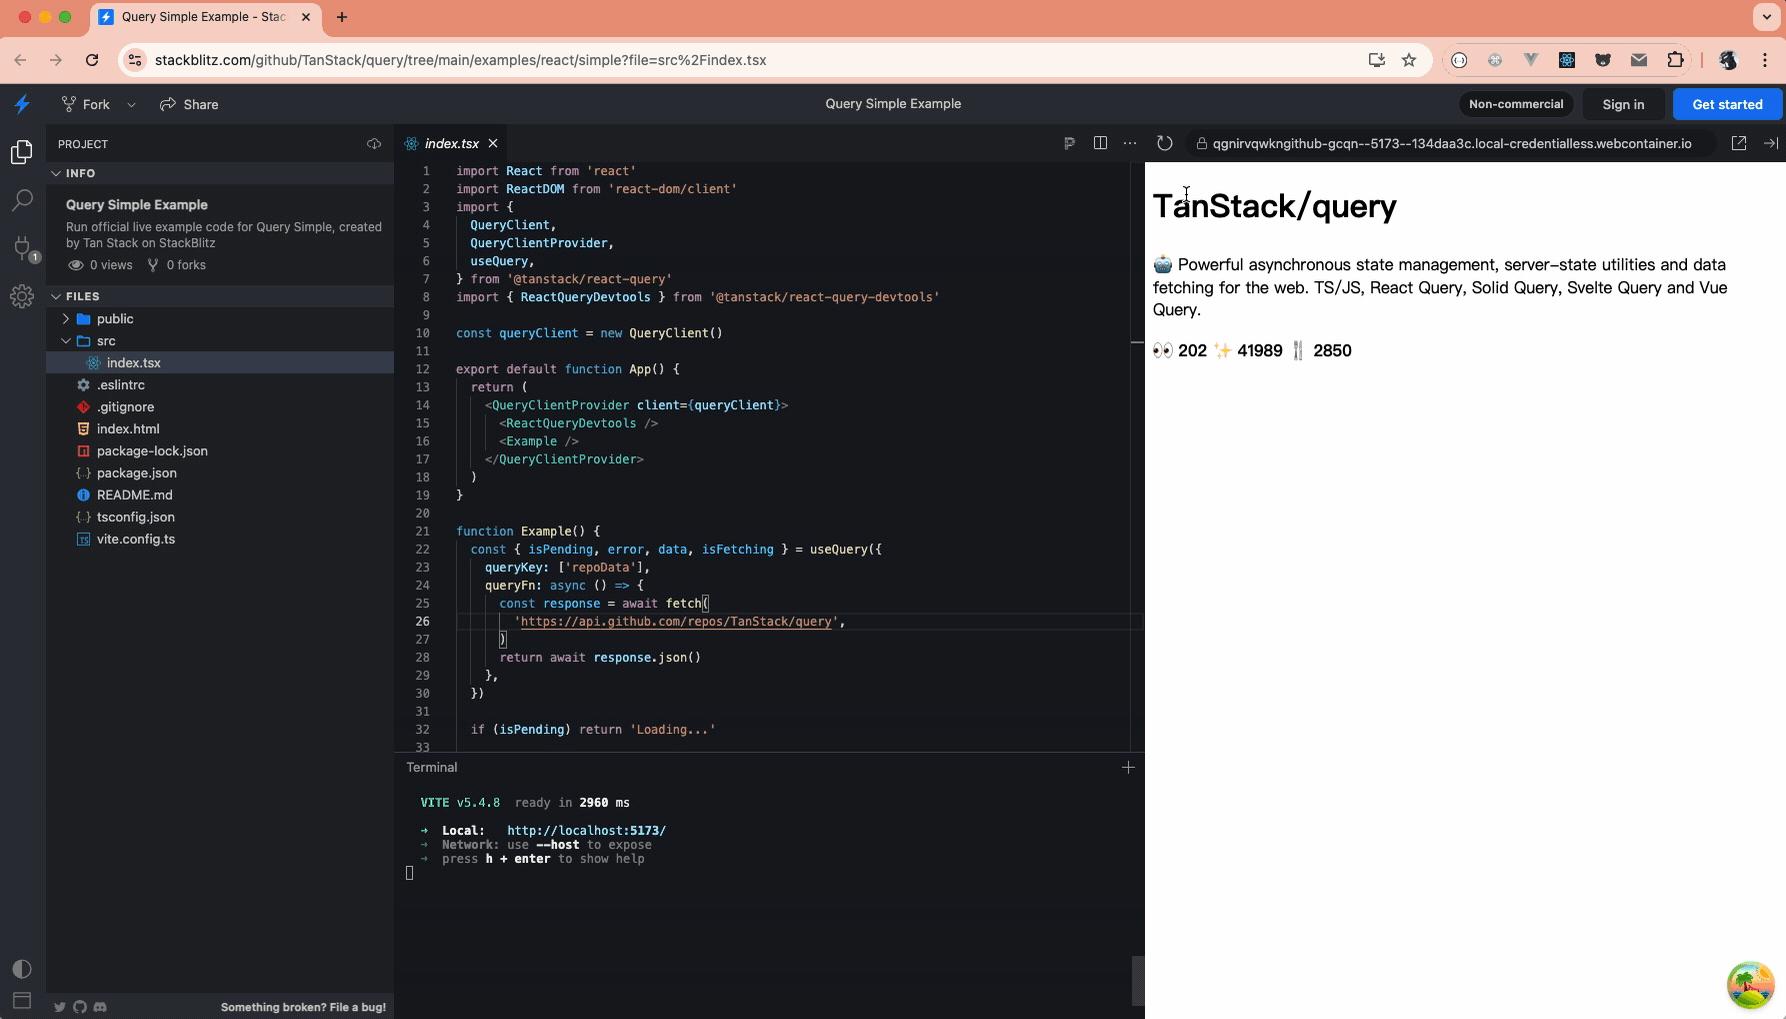Open the Prettier formatting icon
Screen dimensions: 1786x1019
[1069, 143]
